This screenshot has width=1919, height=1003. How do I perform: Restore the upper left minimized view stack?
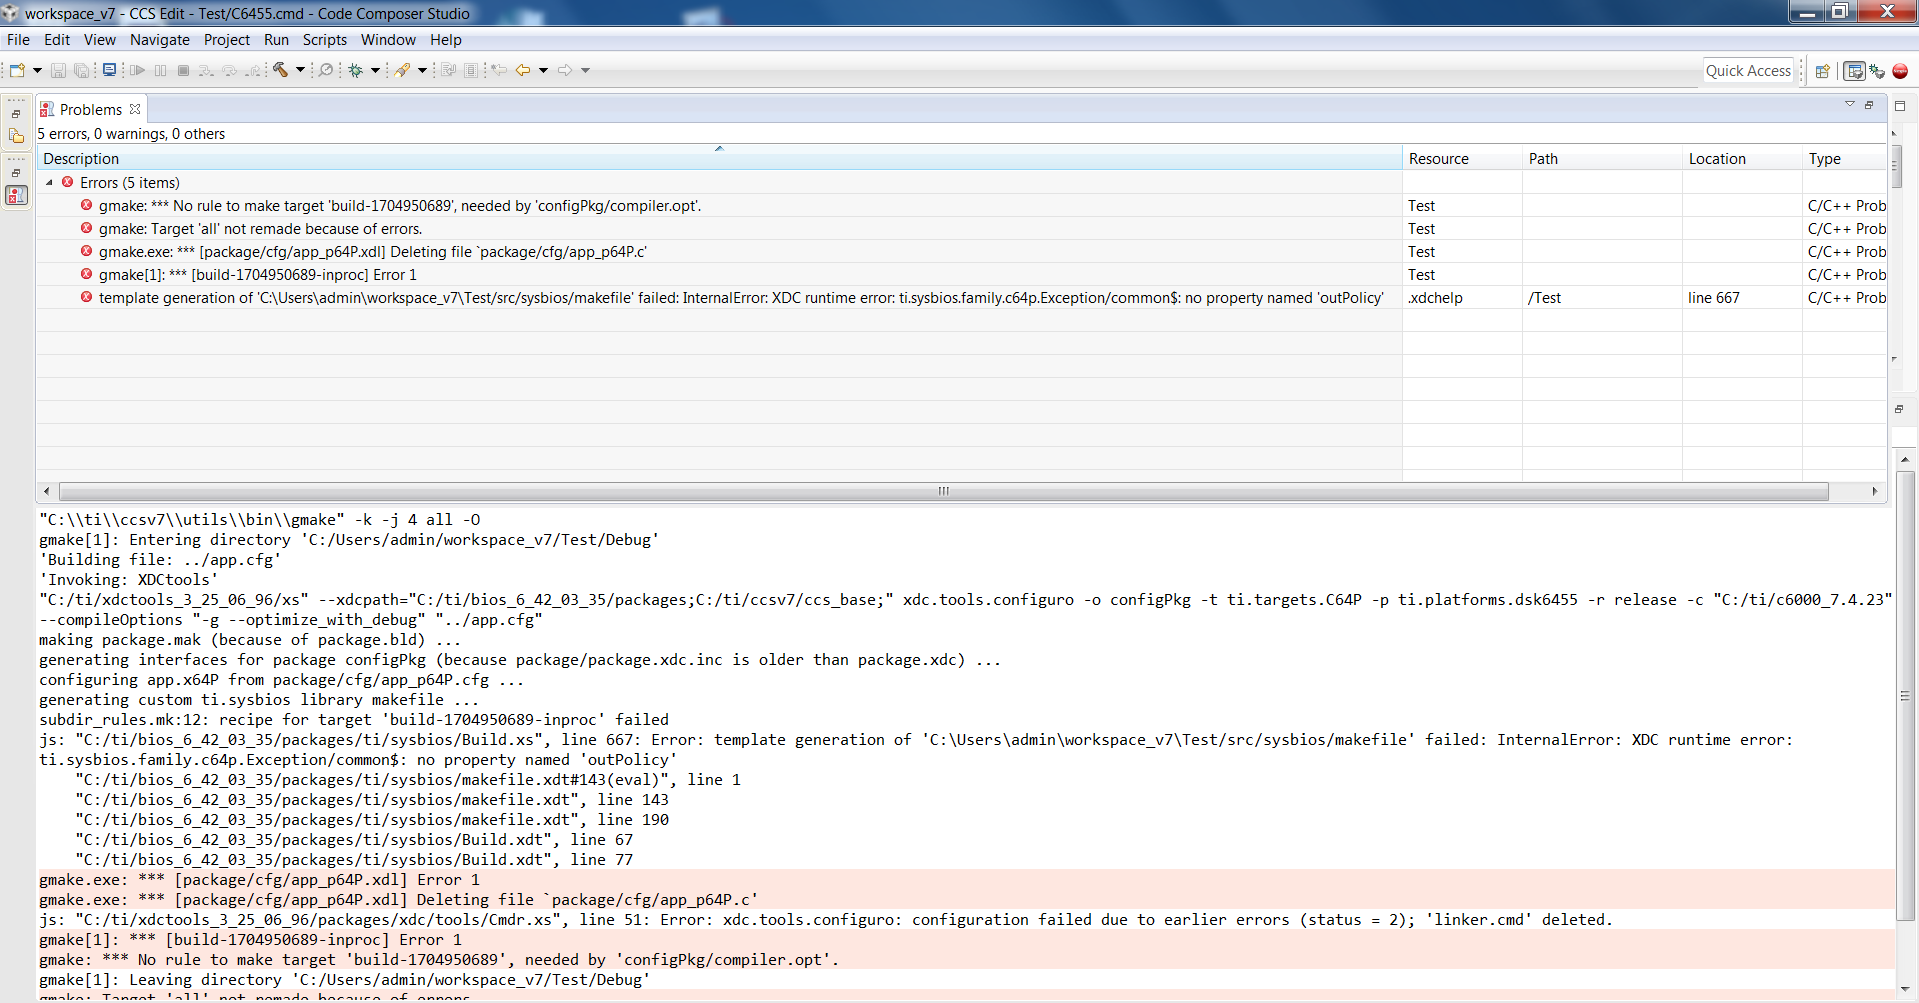coord(16,114)
